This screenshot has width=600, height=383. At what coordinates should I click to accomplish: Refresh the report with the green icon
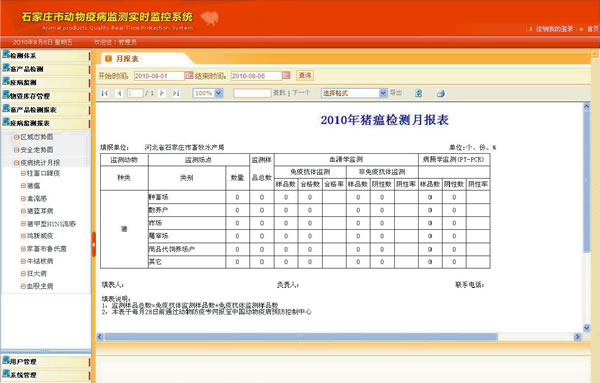click(x=418, y=93)
